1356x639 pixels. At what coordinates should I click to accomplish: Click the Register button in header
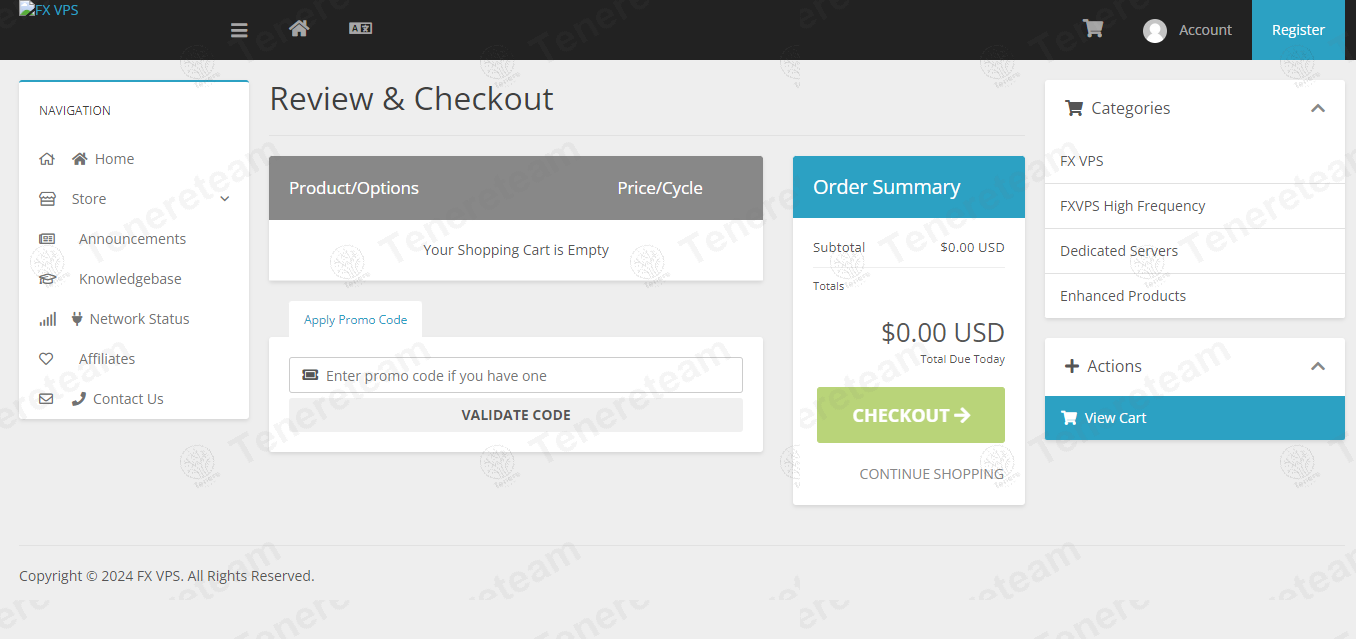(1298, 30)
